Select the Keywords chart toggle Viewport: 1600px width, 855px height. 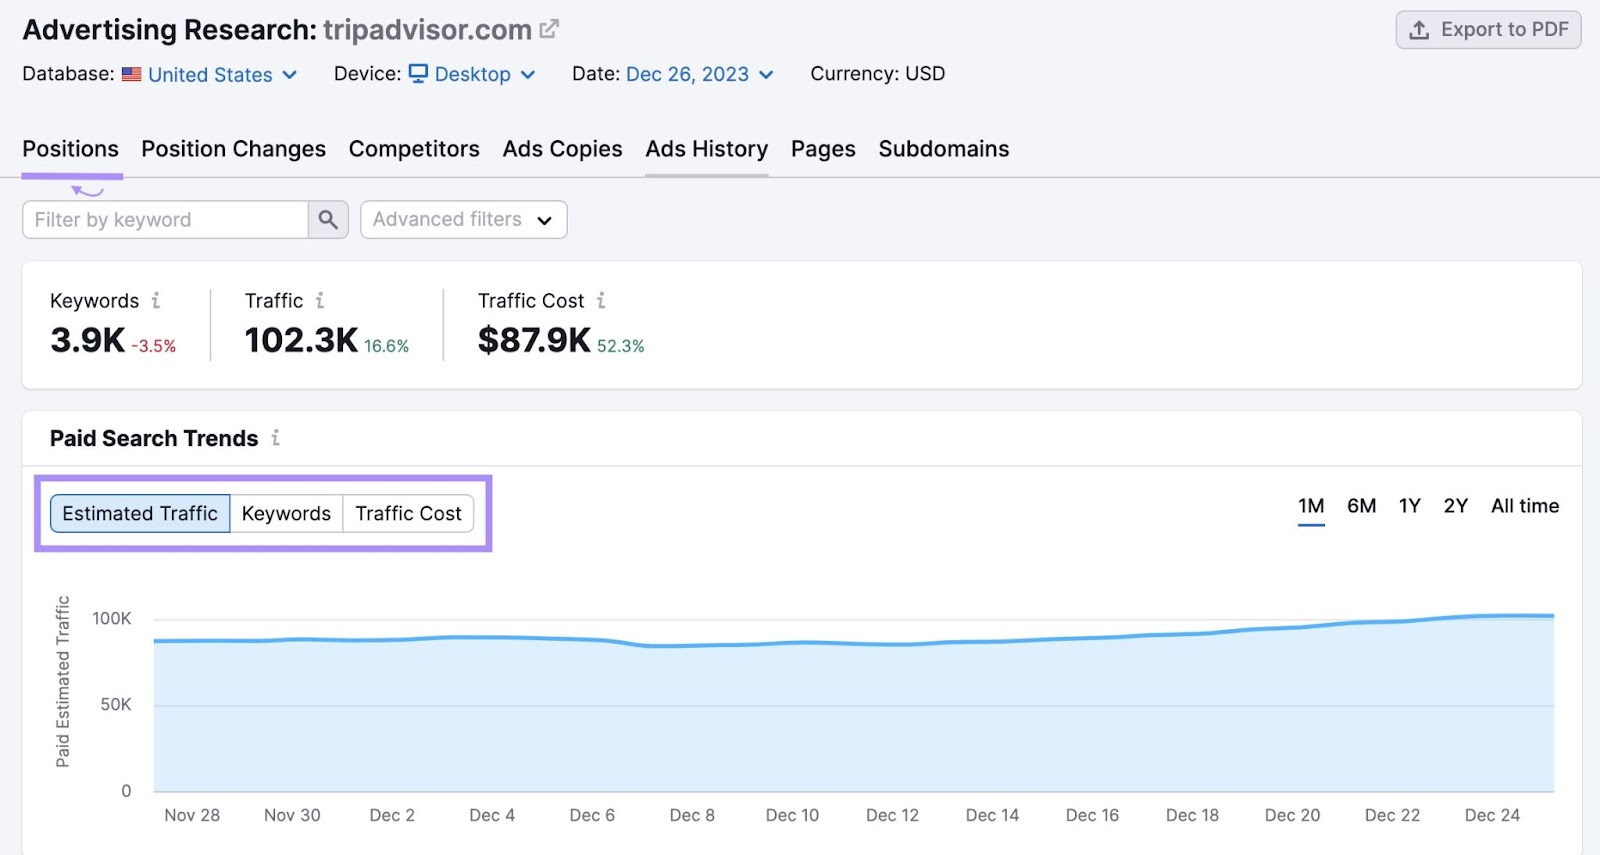pyautogui.click(x=286, y=514)
